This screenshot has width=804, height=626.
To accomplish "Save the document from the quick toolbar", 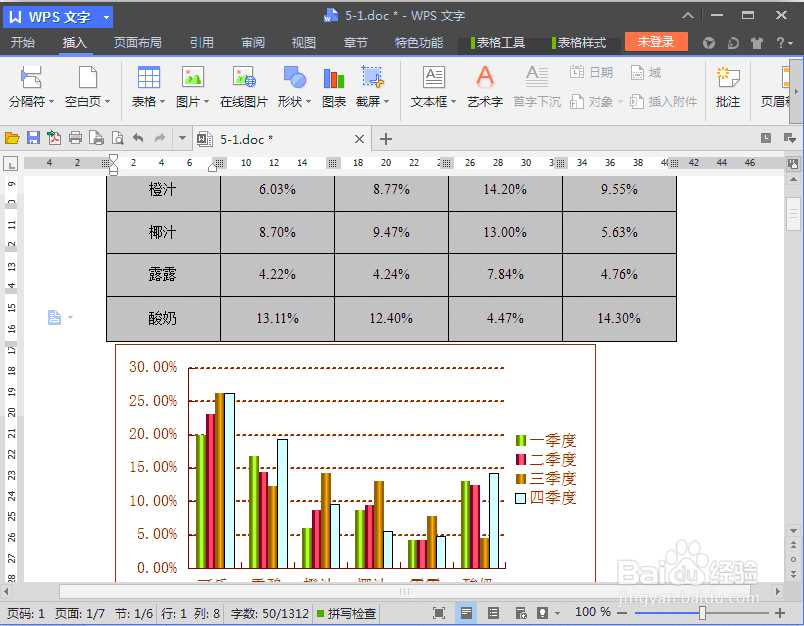I will 33,139.
